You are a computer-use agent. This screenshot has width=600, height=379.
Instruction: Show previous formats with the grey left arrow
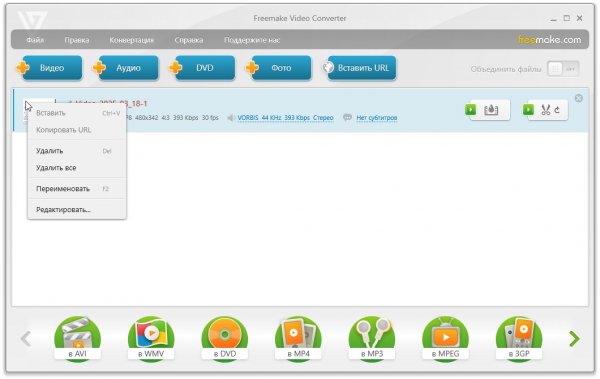coord(26,339)
